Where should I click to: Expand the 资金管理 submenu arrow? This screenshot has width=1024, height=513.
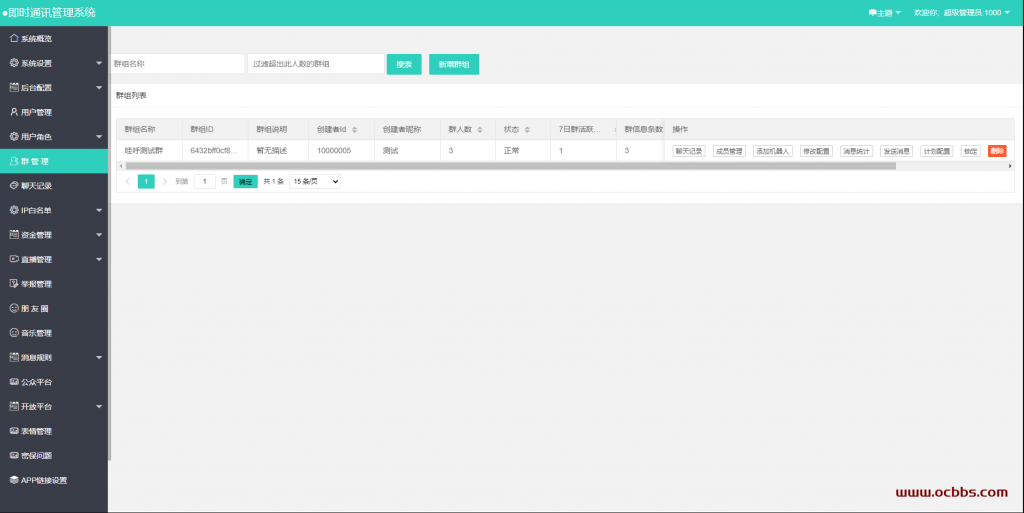pos(99,235)
